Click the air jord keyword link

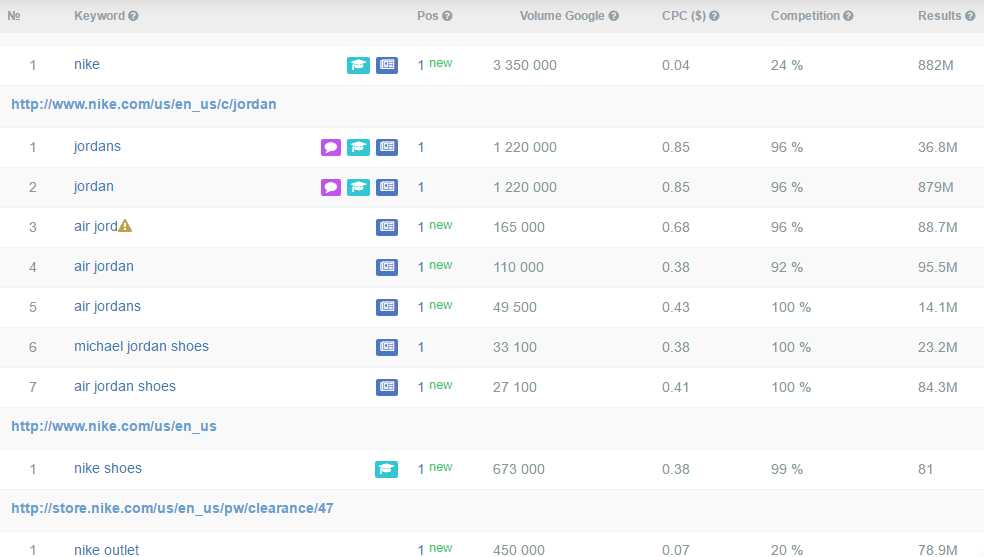[x=96, y=226]
